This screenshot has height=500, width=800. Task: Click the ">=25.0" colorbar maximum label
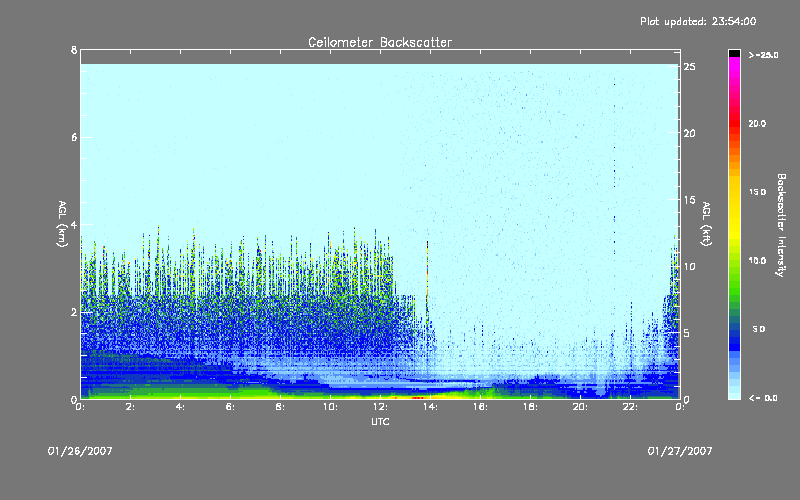763,55
